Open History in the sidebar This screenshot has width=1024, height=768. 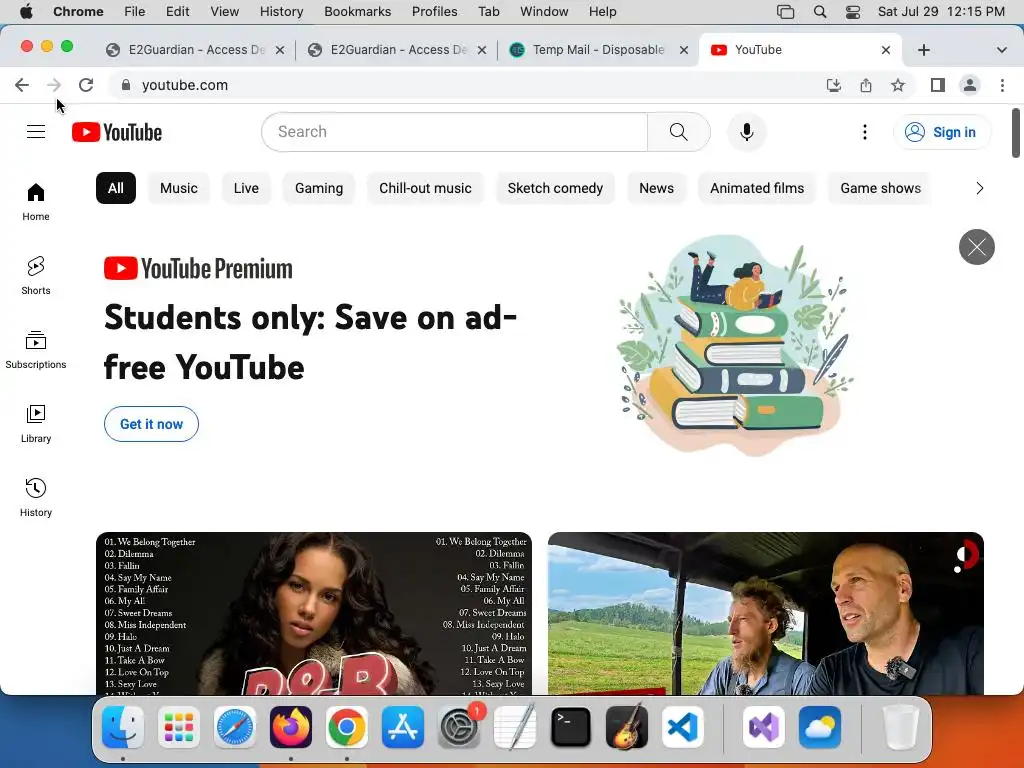pos(36,498)
